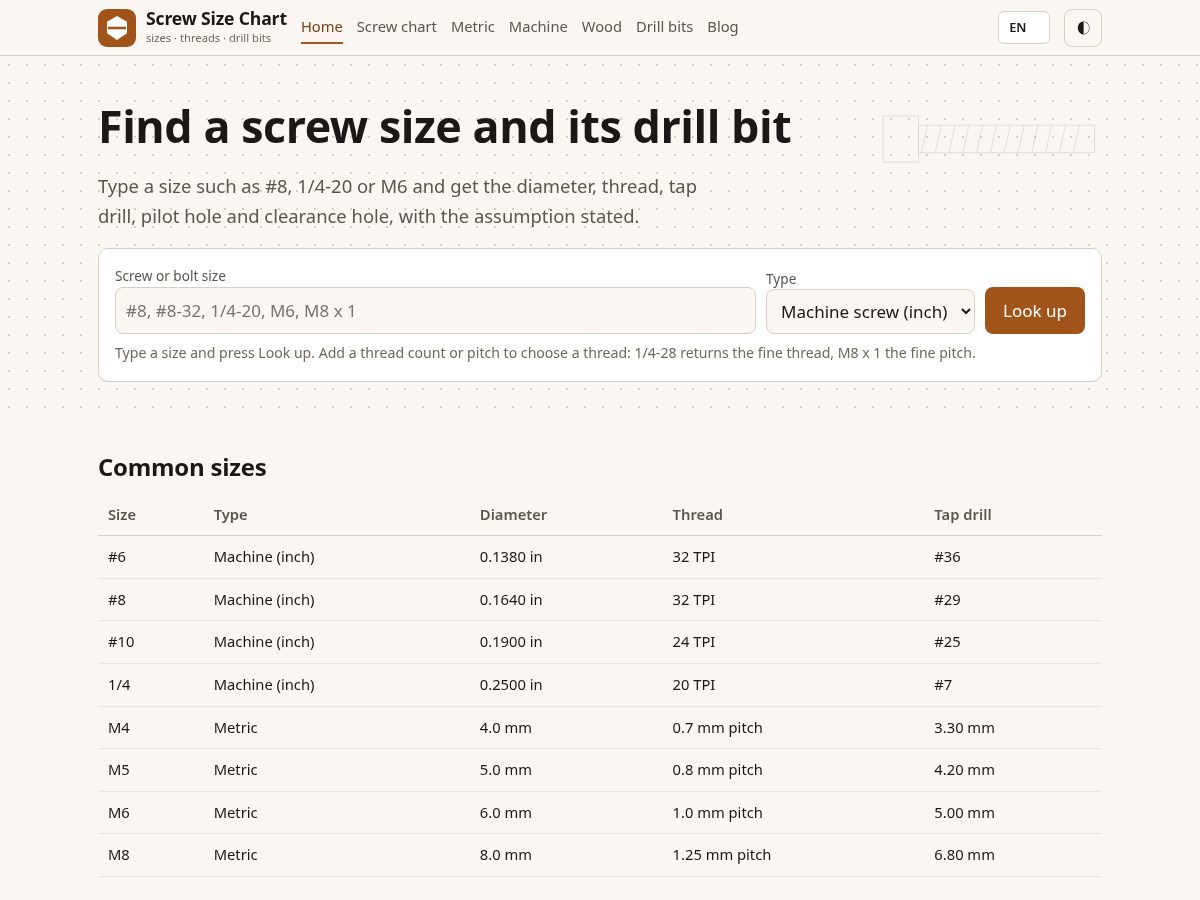
Task: Click the 4.0 mm diameter value
Action: tap(506, 728)
